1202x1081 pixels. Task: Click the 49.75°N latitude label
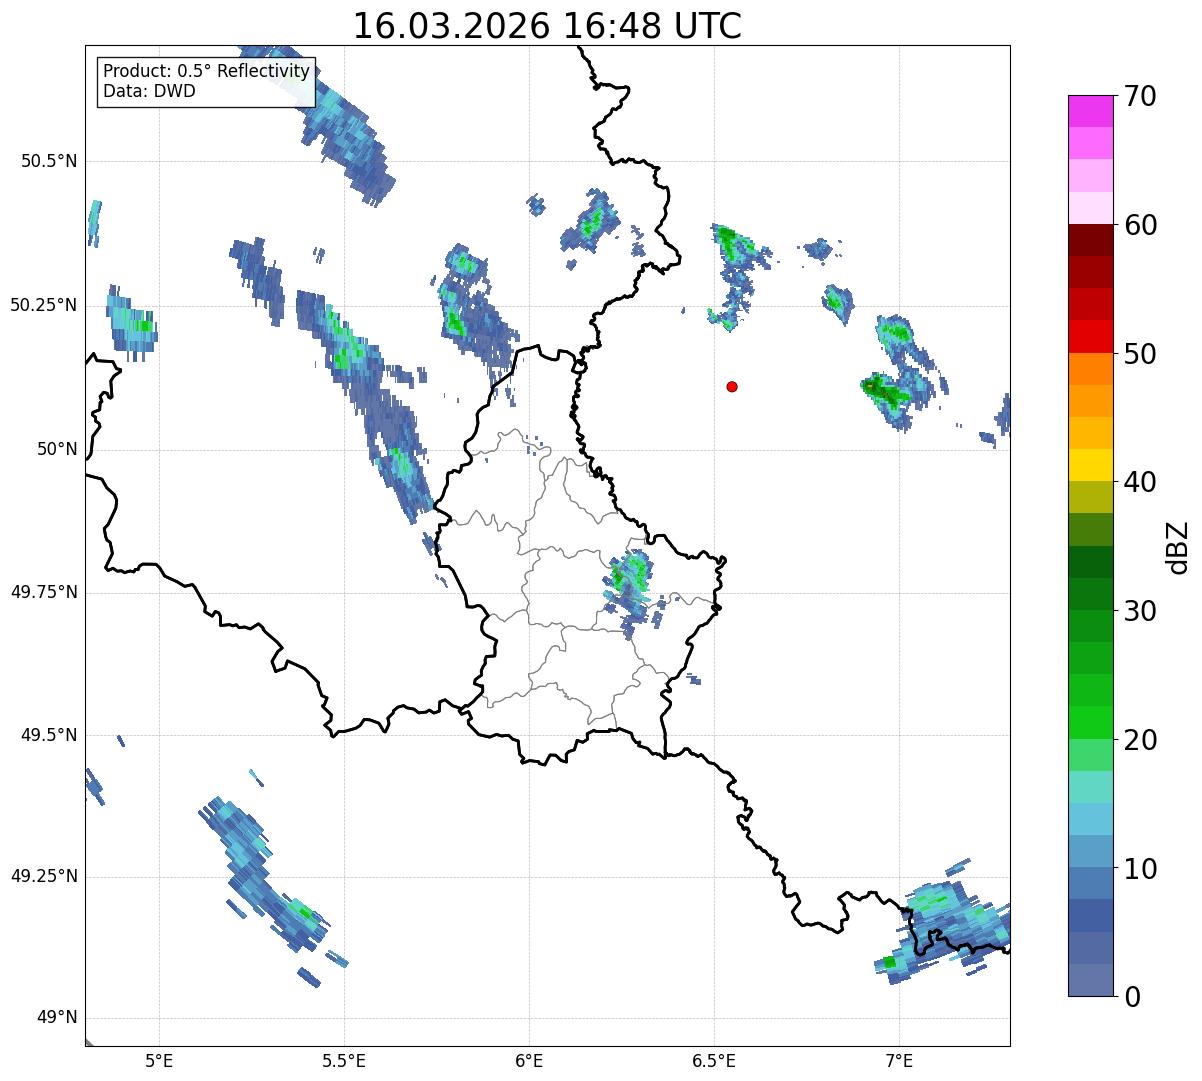(44, 592)
